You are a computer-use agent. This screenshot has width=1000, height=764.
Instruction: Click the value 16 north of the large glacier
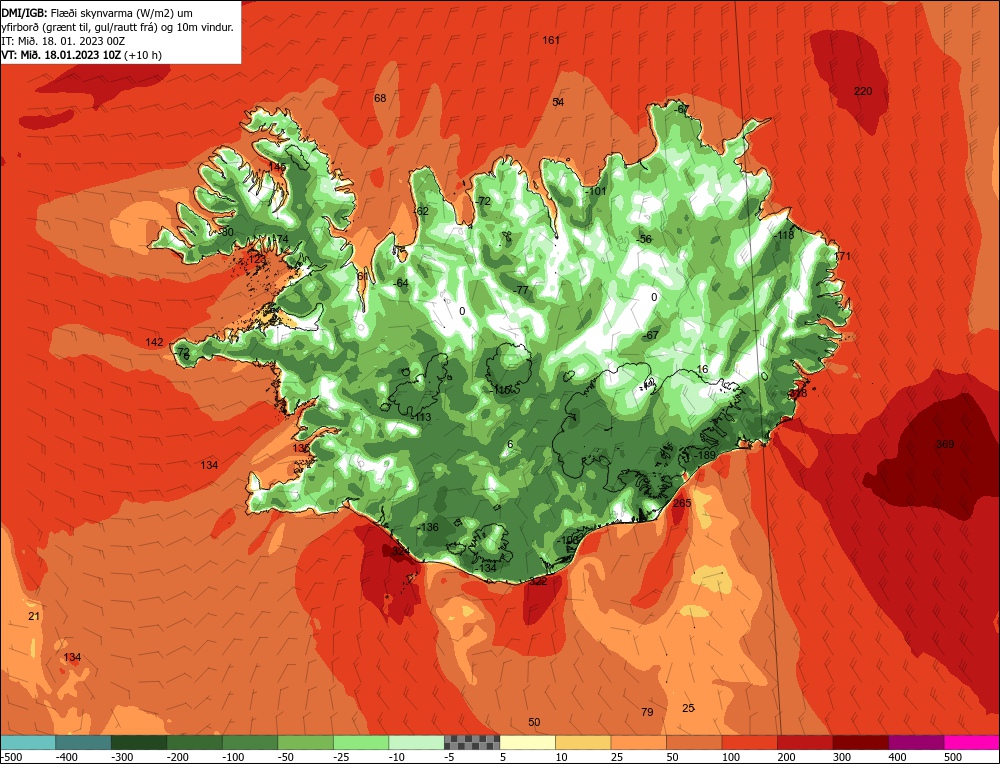703,369
